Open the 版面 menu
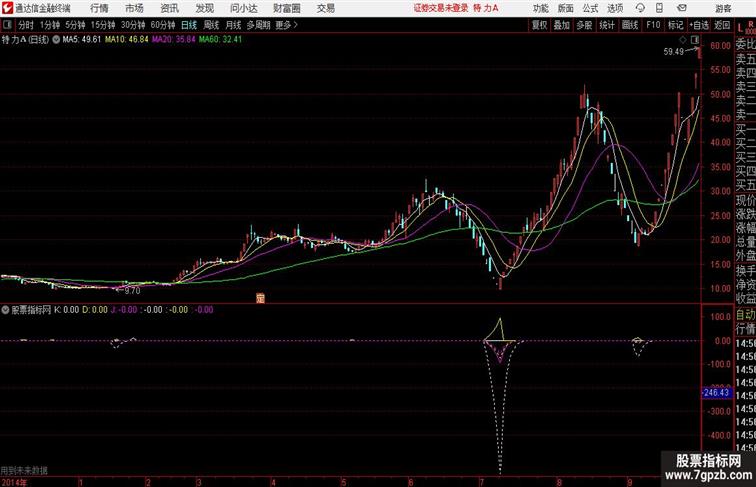The image size is (756, 487). click(x=566, y=8)
